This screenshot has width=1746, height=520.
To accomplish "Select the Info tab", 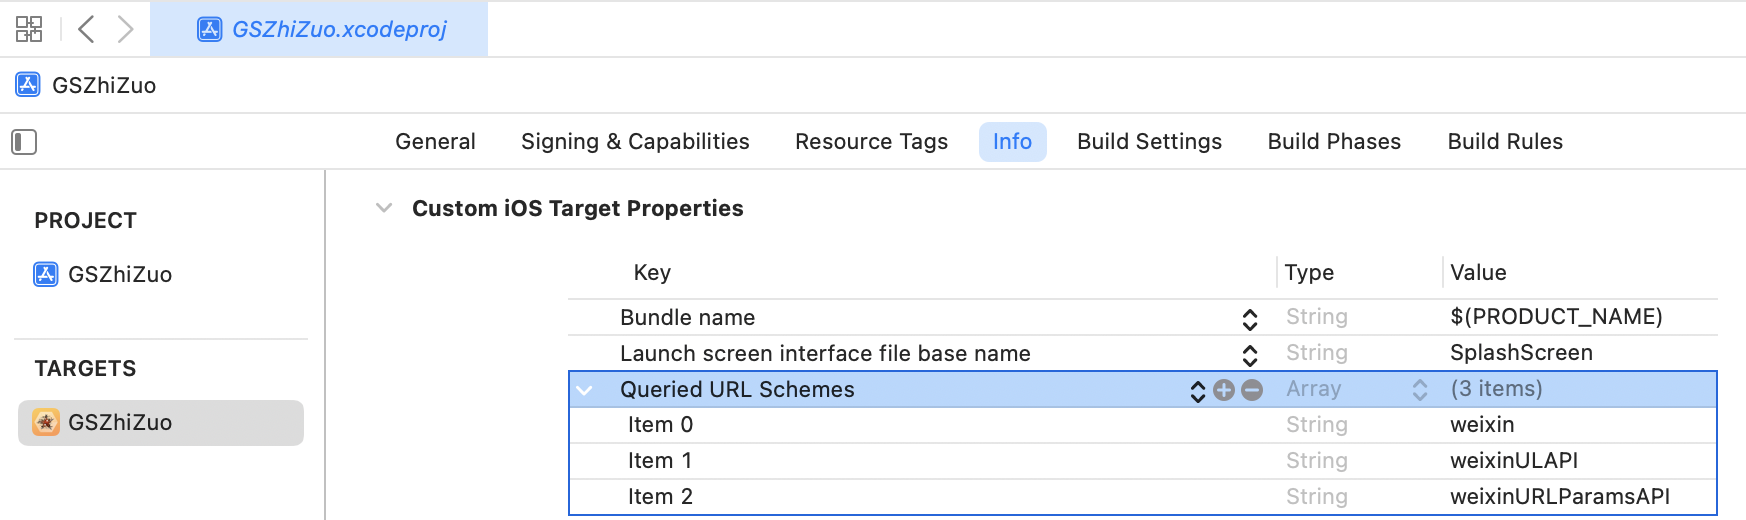I will 1012,142.
